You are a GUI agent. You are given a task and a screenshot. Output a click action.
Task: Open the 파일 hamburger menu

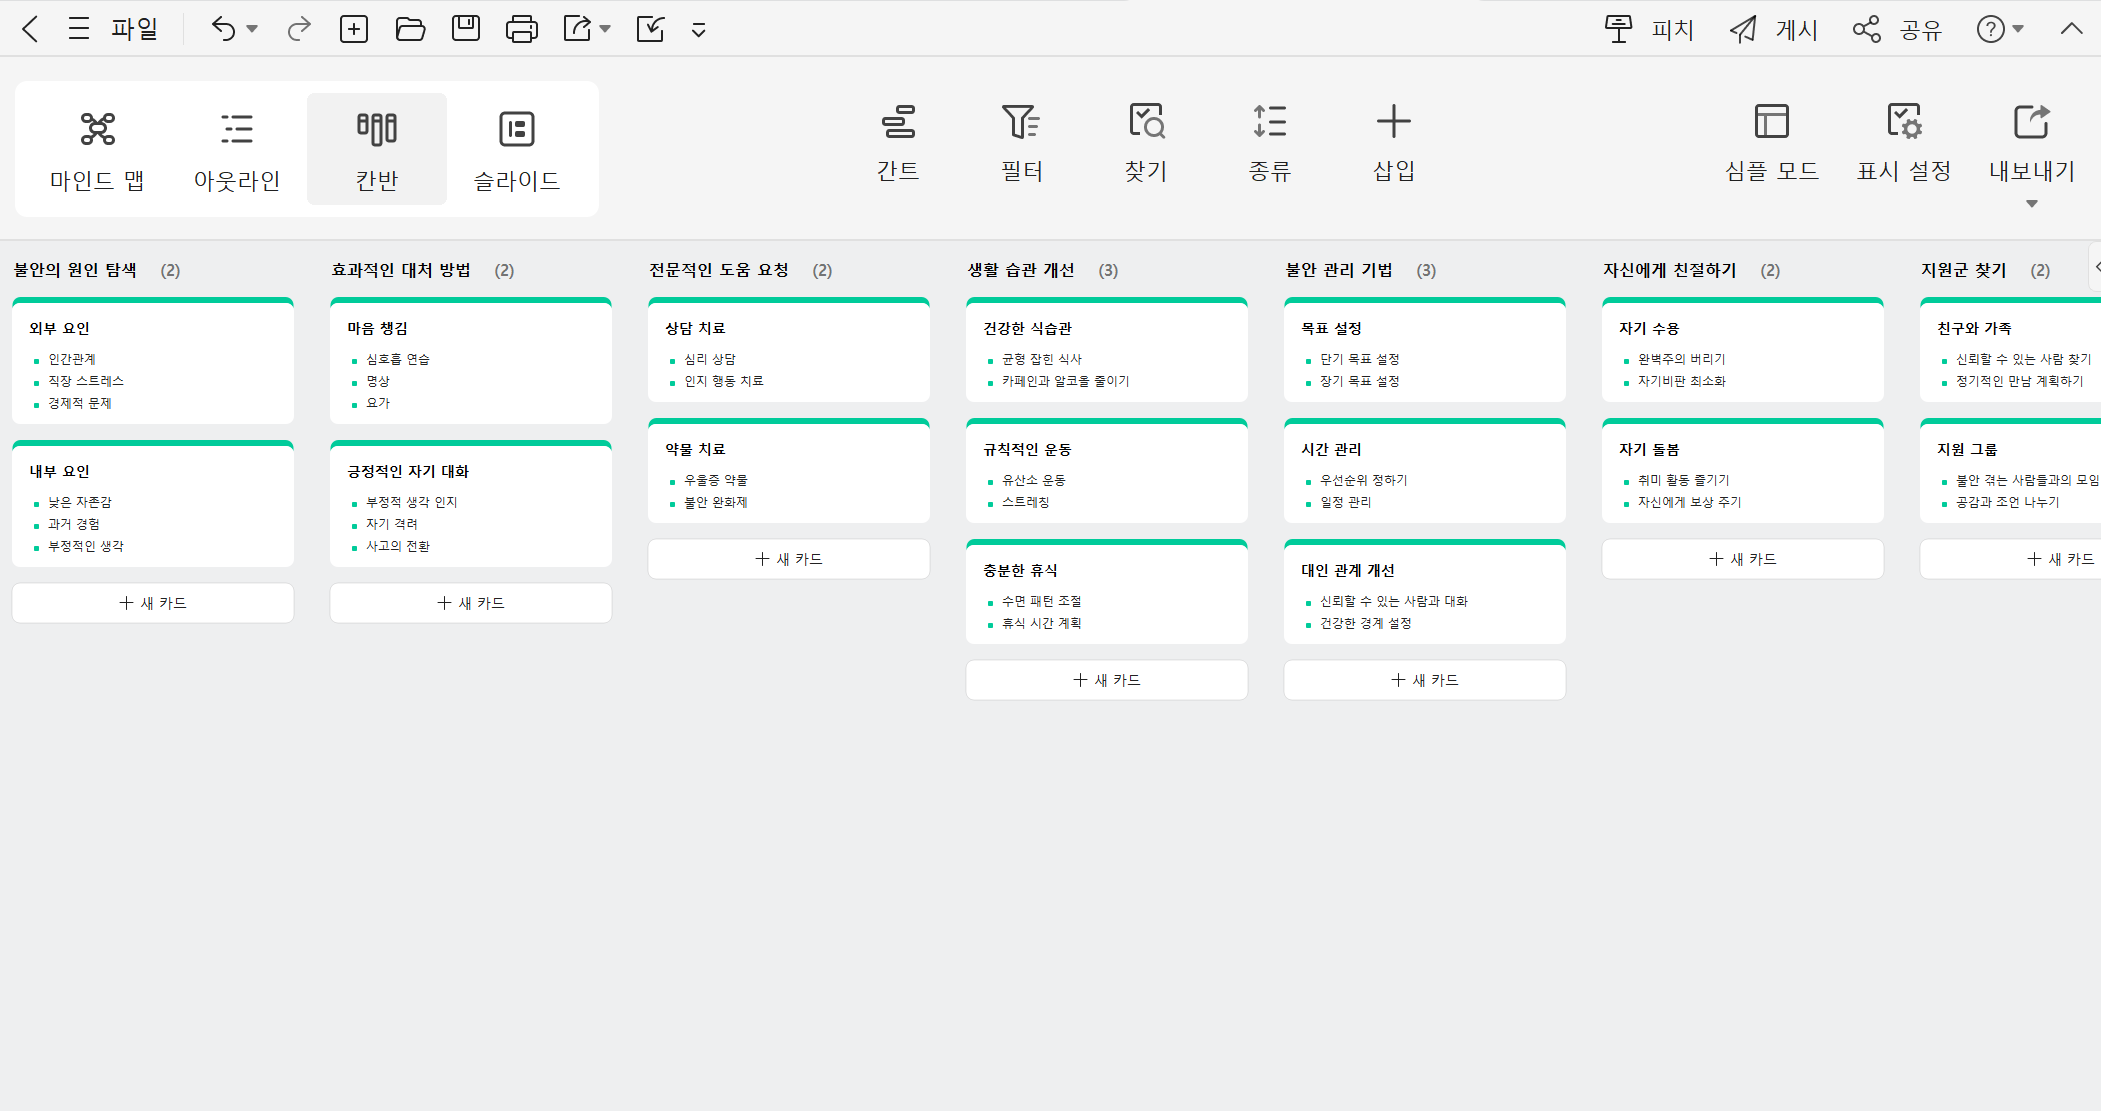point(79,29)
